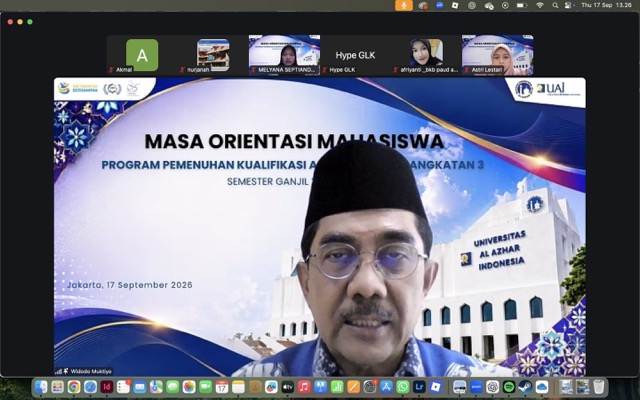Open Apple TV from the dock
640x400 pixels.
(x=288, y=387)
